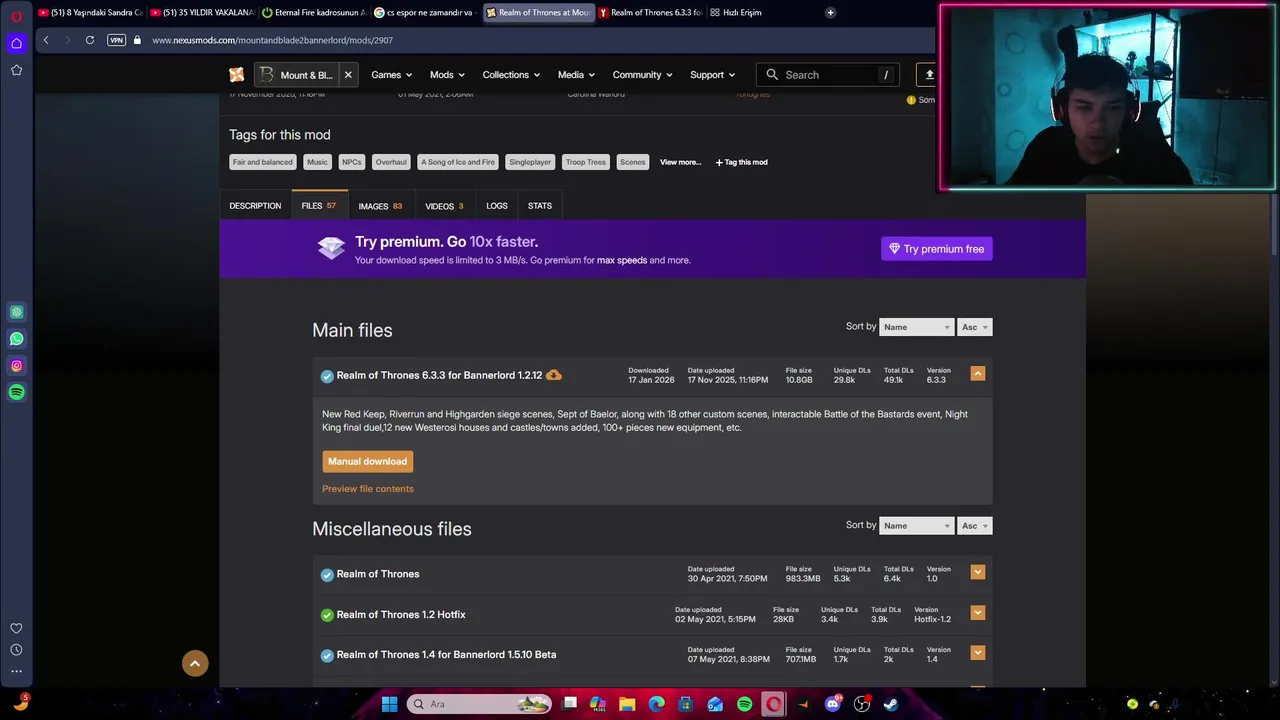This screenshot has height=720, width=1280.
Task: Open Instagram in Opera sidebar
Action: pyautogui.click(x=16, y=366)
